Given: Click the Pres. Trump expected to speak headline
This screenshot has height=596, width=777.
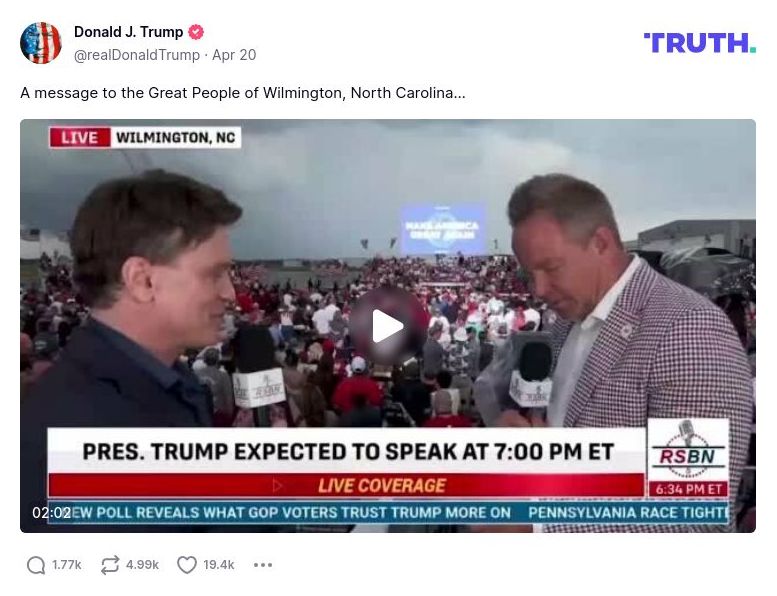Looking at the screenshot, I should 348,451.
